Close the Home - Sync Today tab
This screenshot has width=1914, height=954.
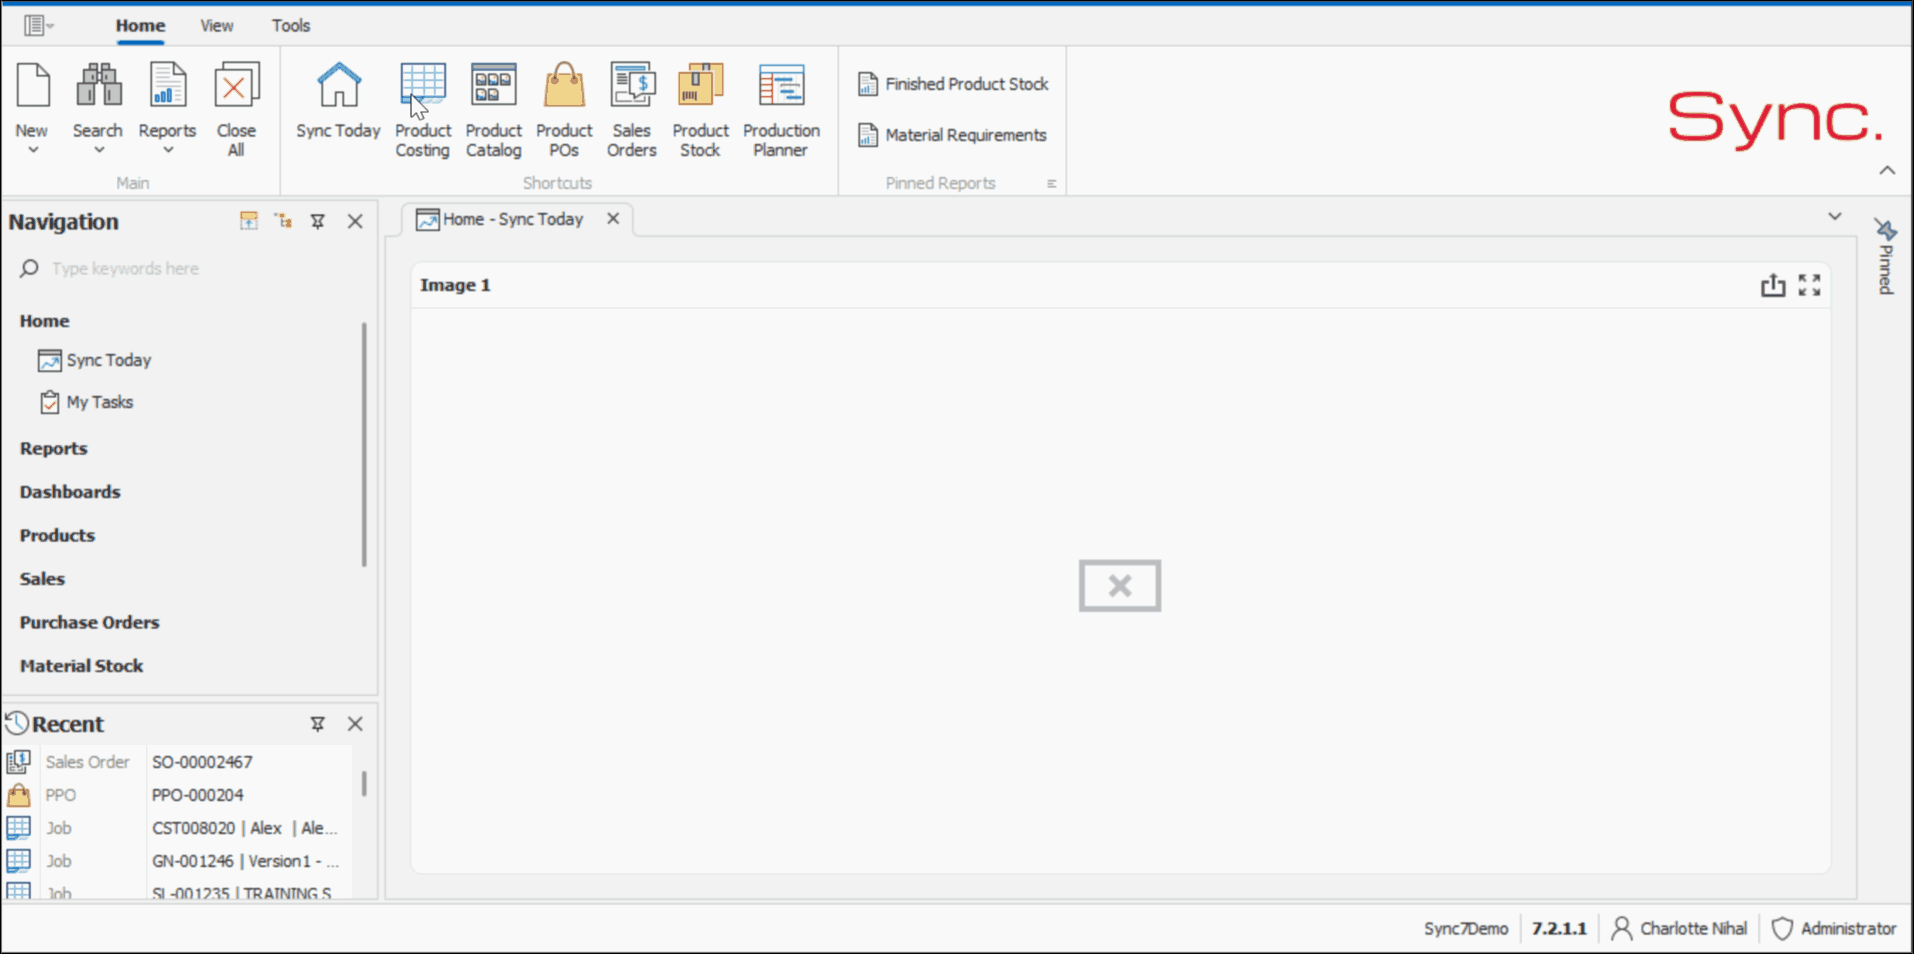tap(613, 218)
